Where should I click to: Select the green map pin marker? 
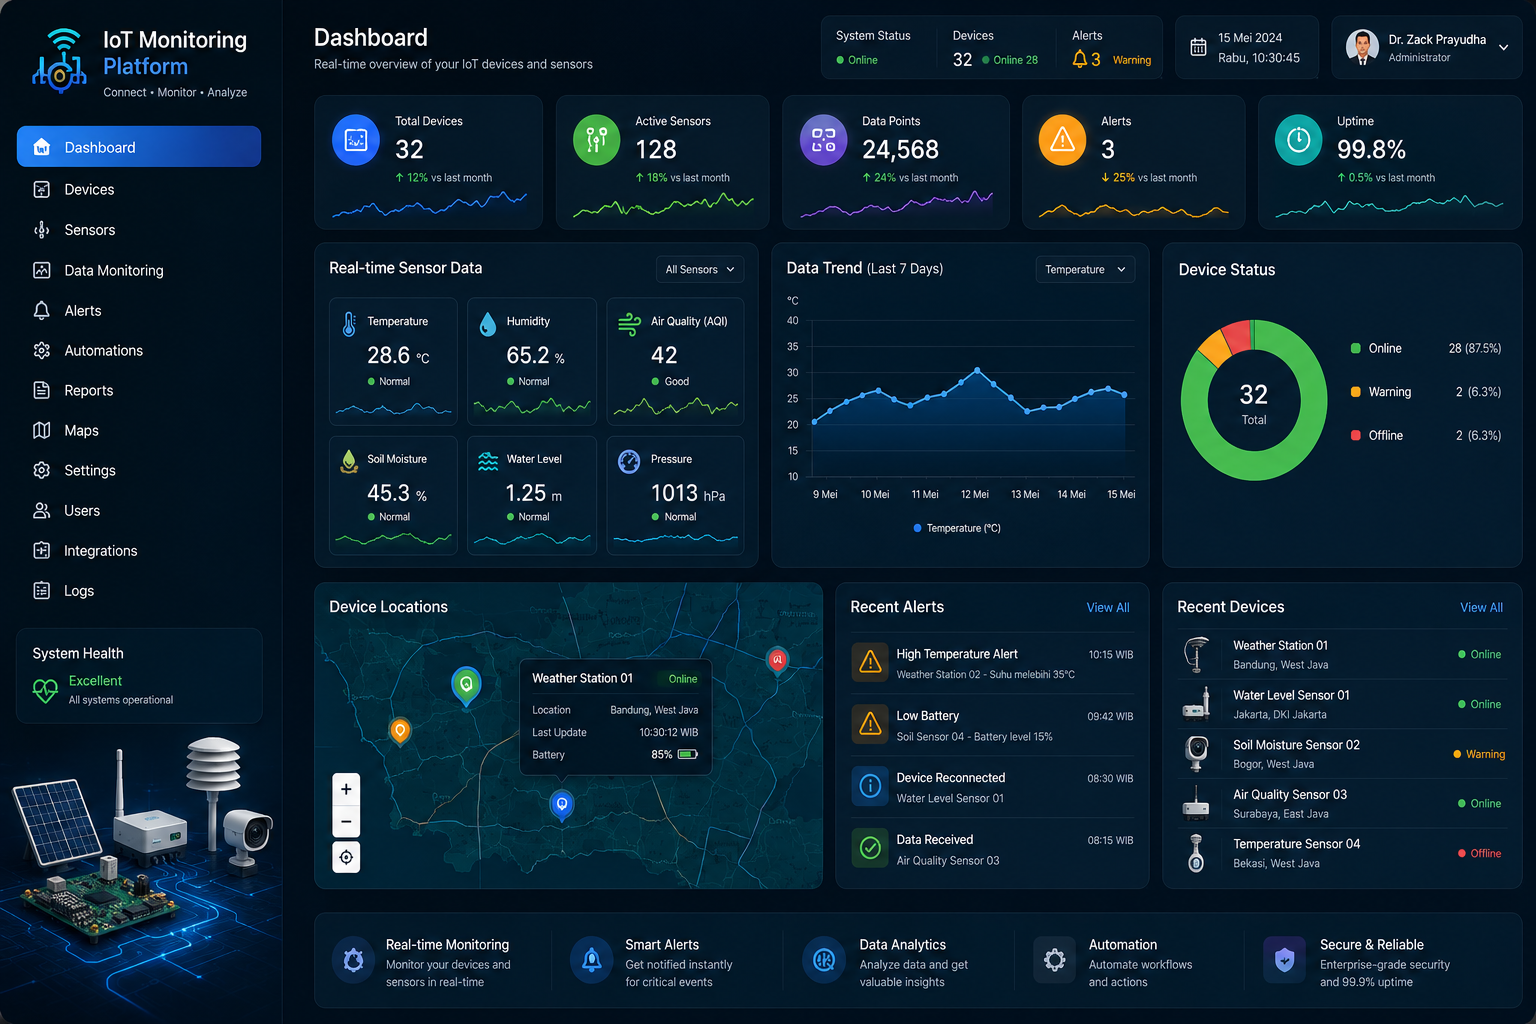coord(466,686)
